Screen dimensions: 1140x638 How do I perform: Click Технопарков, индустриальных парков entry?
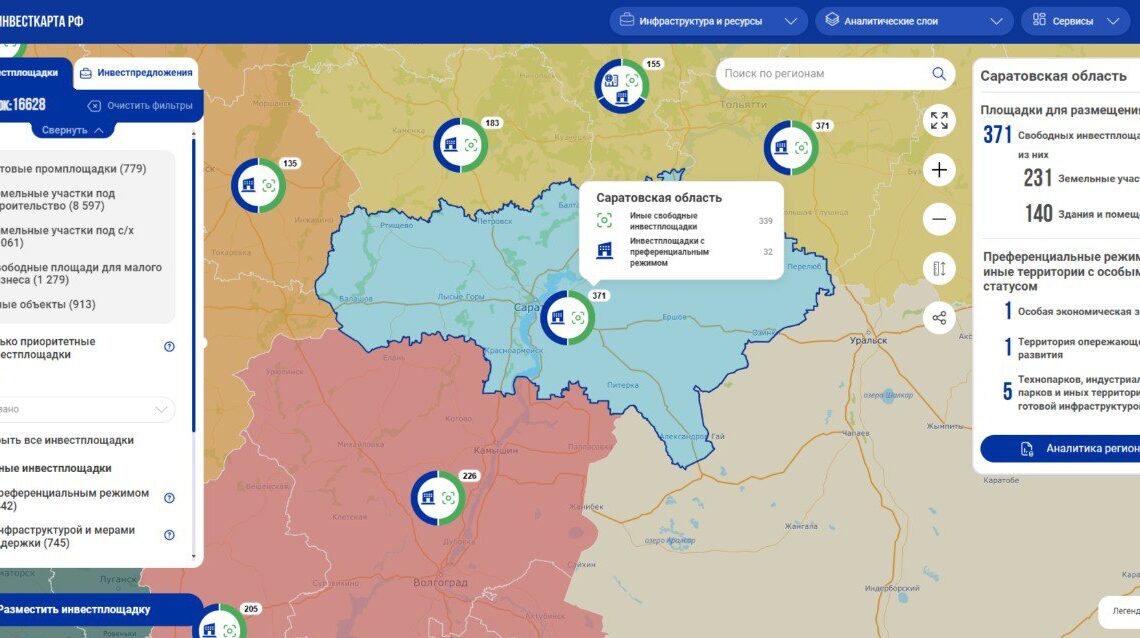point(1071,392)
